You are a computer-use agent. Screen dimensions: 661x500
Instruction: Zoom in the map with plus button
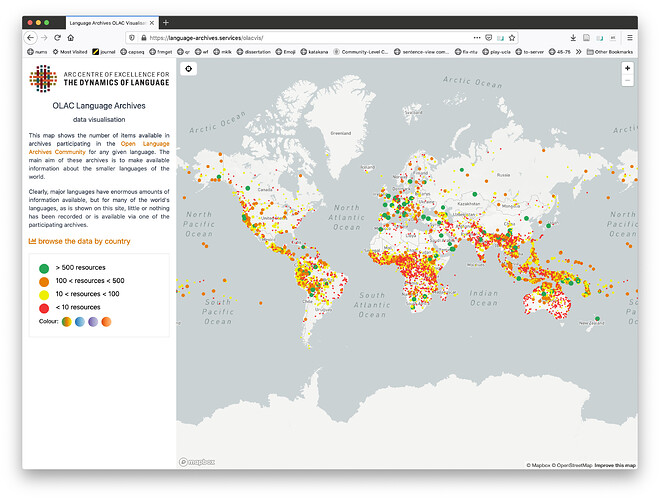[x=627, y=68]
